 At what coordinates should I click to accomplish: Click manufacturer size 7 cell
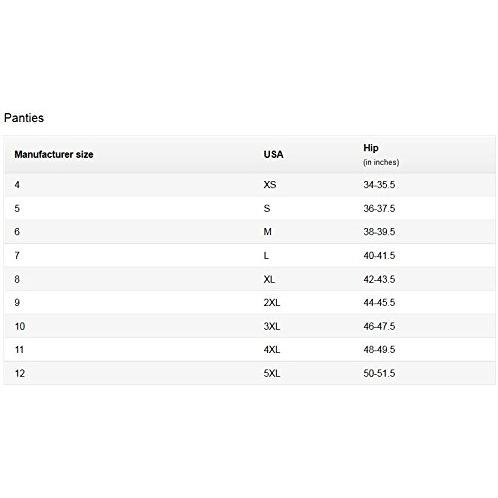click(x=17, y=256)
